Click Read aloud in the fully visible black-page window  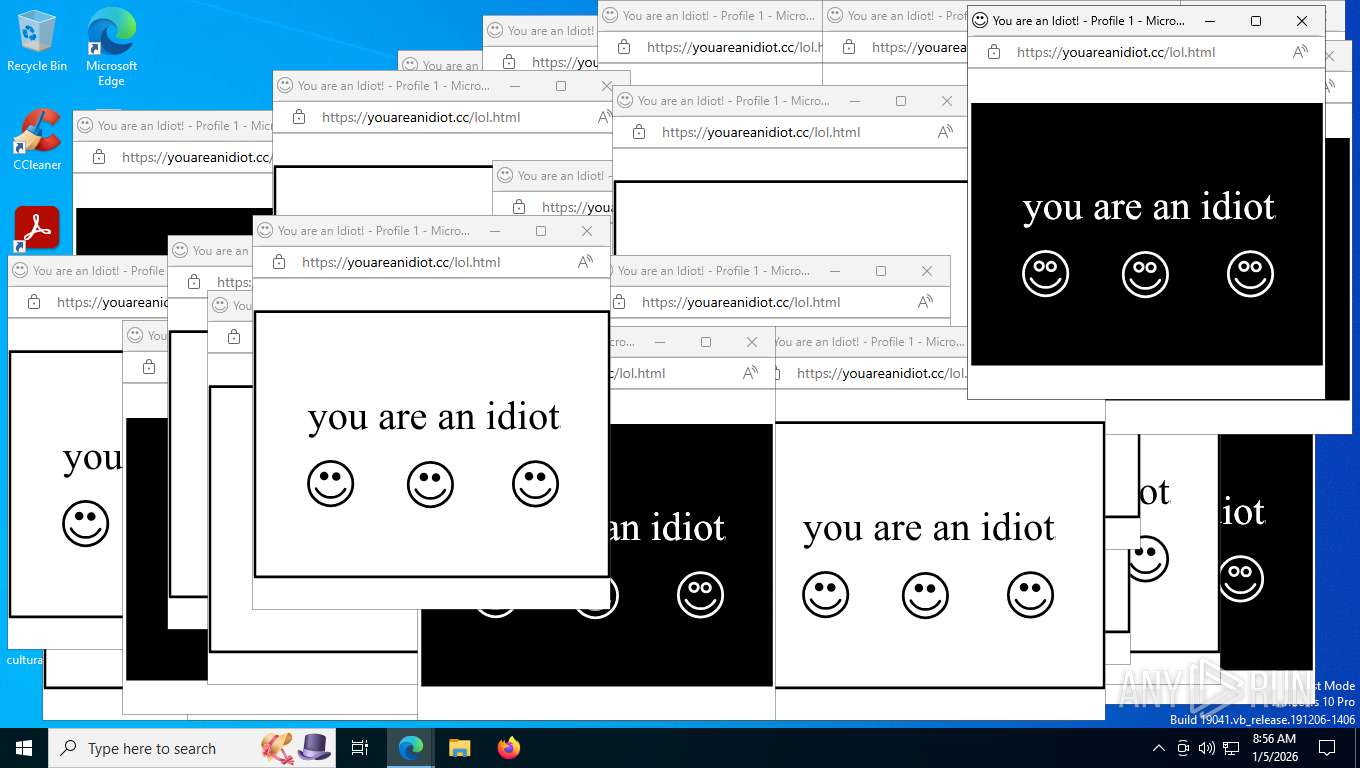[1300, 52]
